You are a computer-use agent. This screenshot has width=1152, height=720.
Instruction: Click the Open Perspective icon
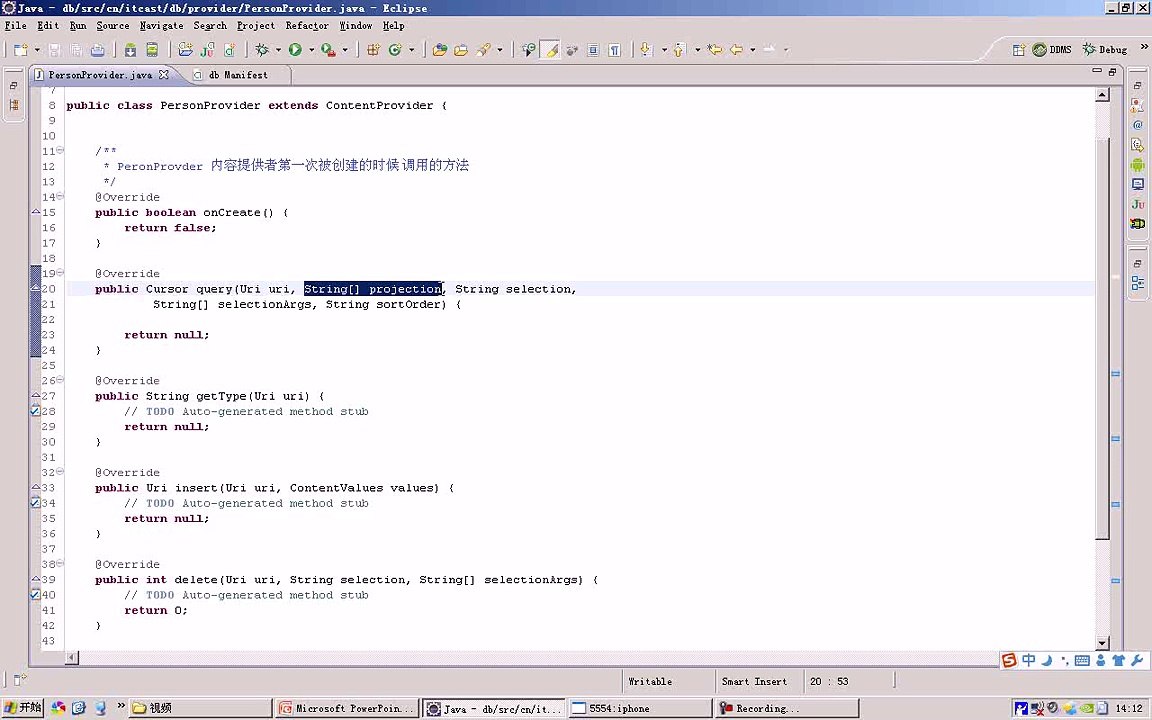(1019, 50)
